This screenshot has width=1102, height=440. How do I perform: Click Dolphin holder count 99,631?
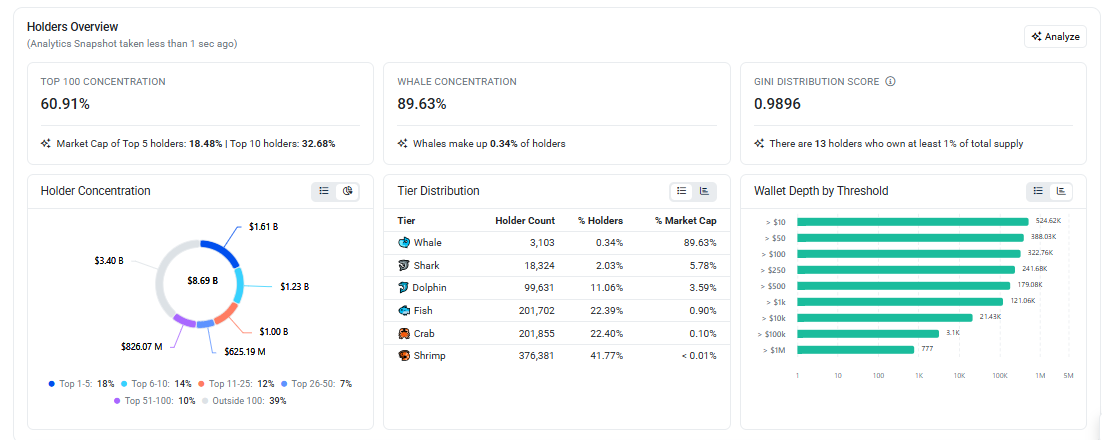click(x=538, y=287)
